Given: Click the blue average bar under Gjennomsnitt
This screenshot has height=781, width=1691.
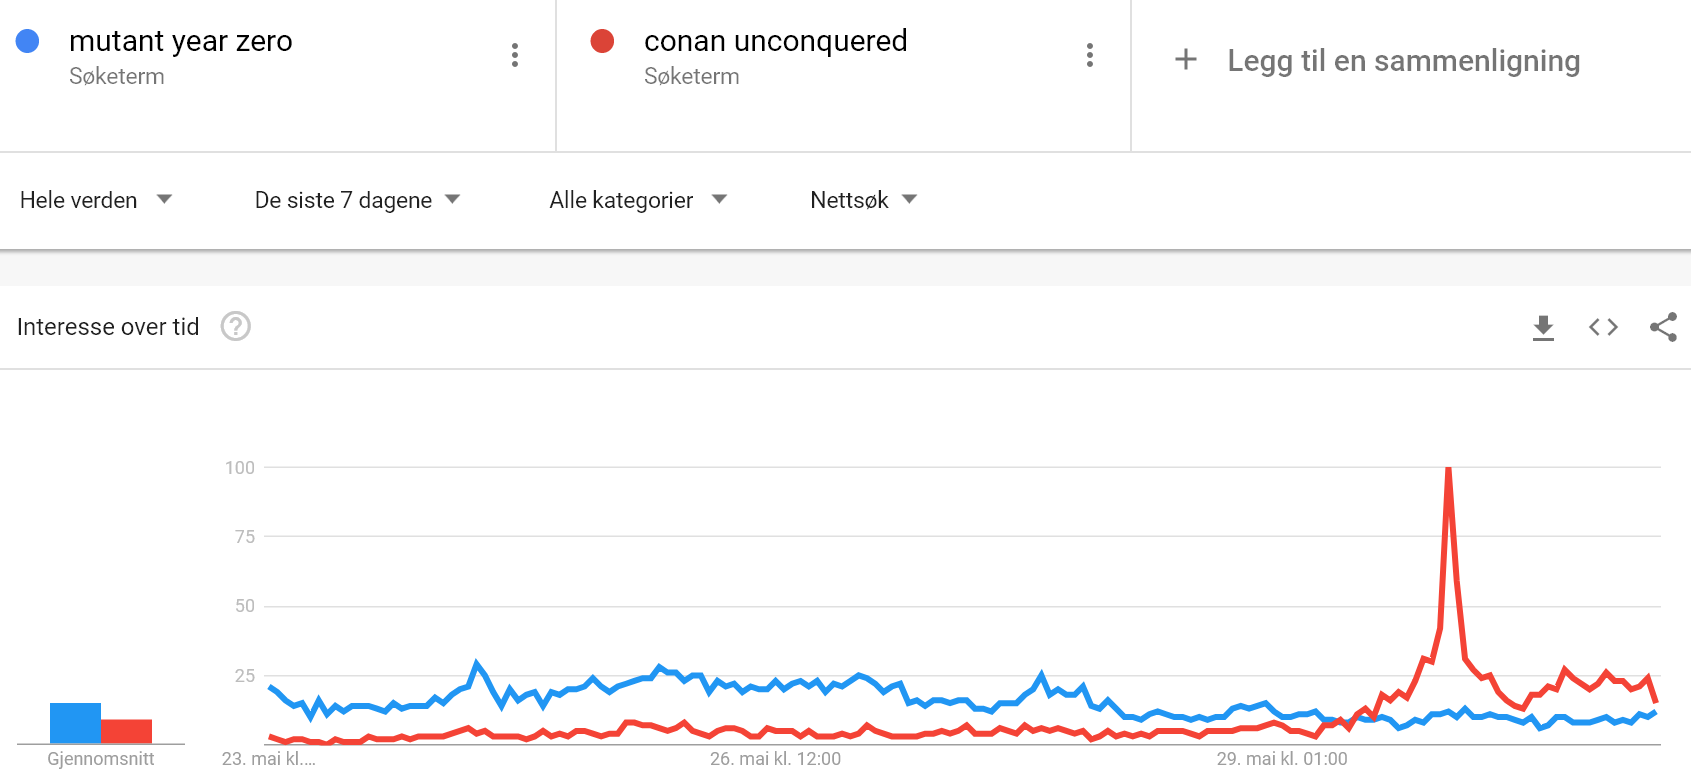Looking at the screenshot, I should (75, 723).
